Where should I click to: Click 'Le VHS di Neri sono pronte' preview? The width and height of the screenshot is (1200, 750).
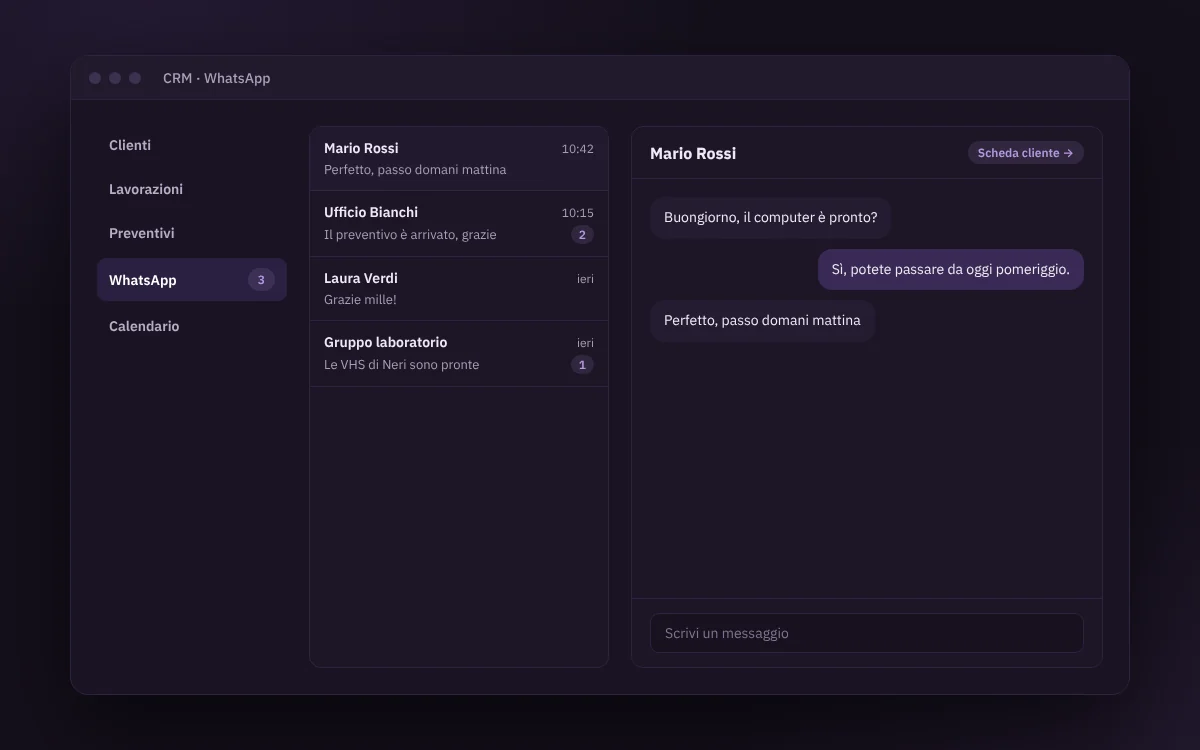pyautogui.click(x=401, y=365)
